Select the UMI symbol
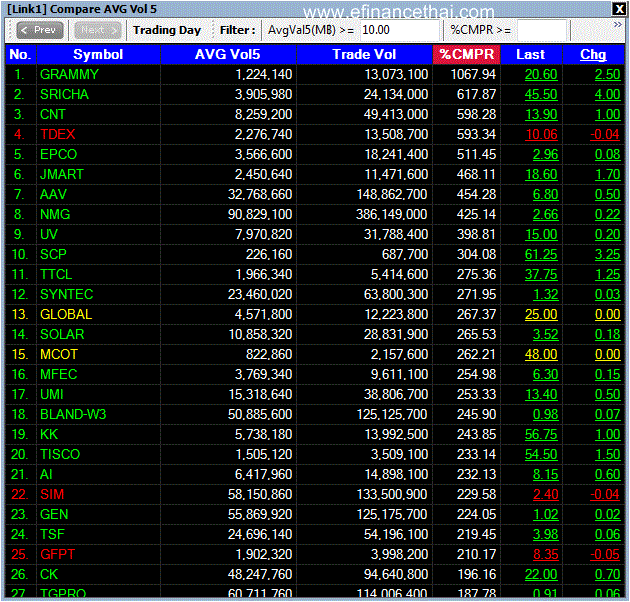This screenshot has width=630, height=602. 52,394
